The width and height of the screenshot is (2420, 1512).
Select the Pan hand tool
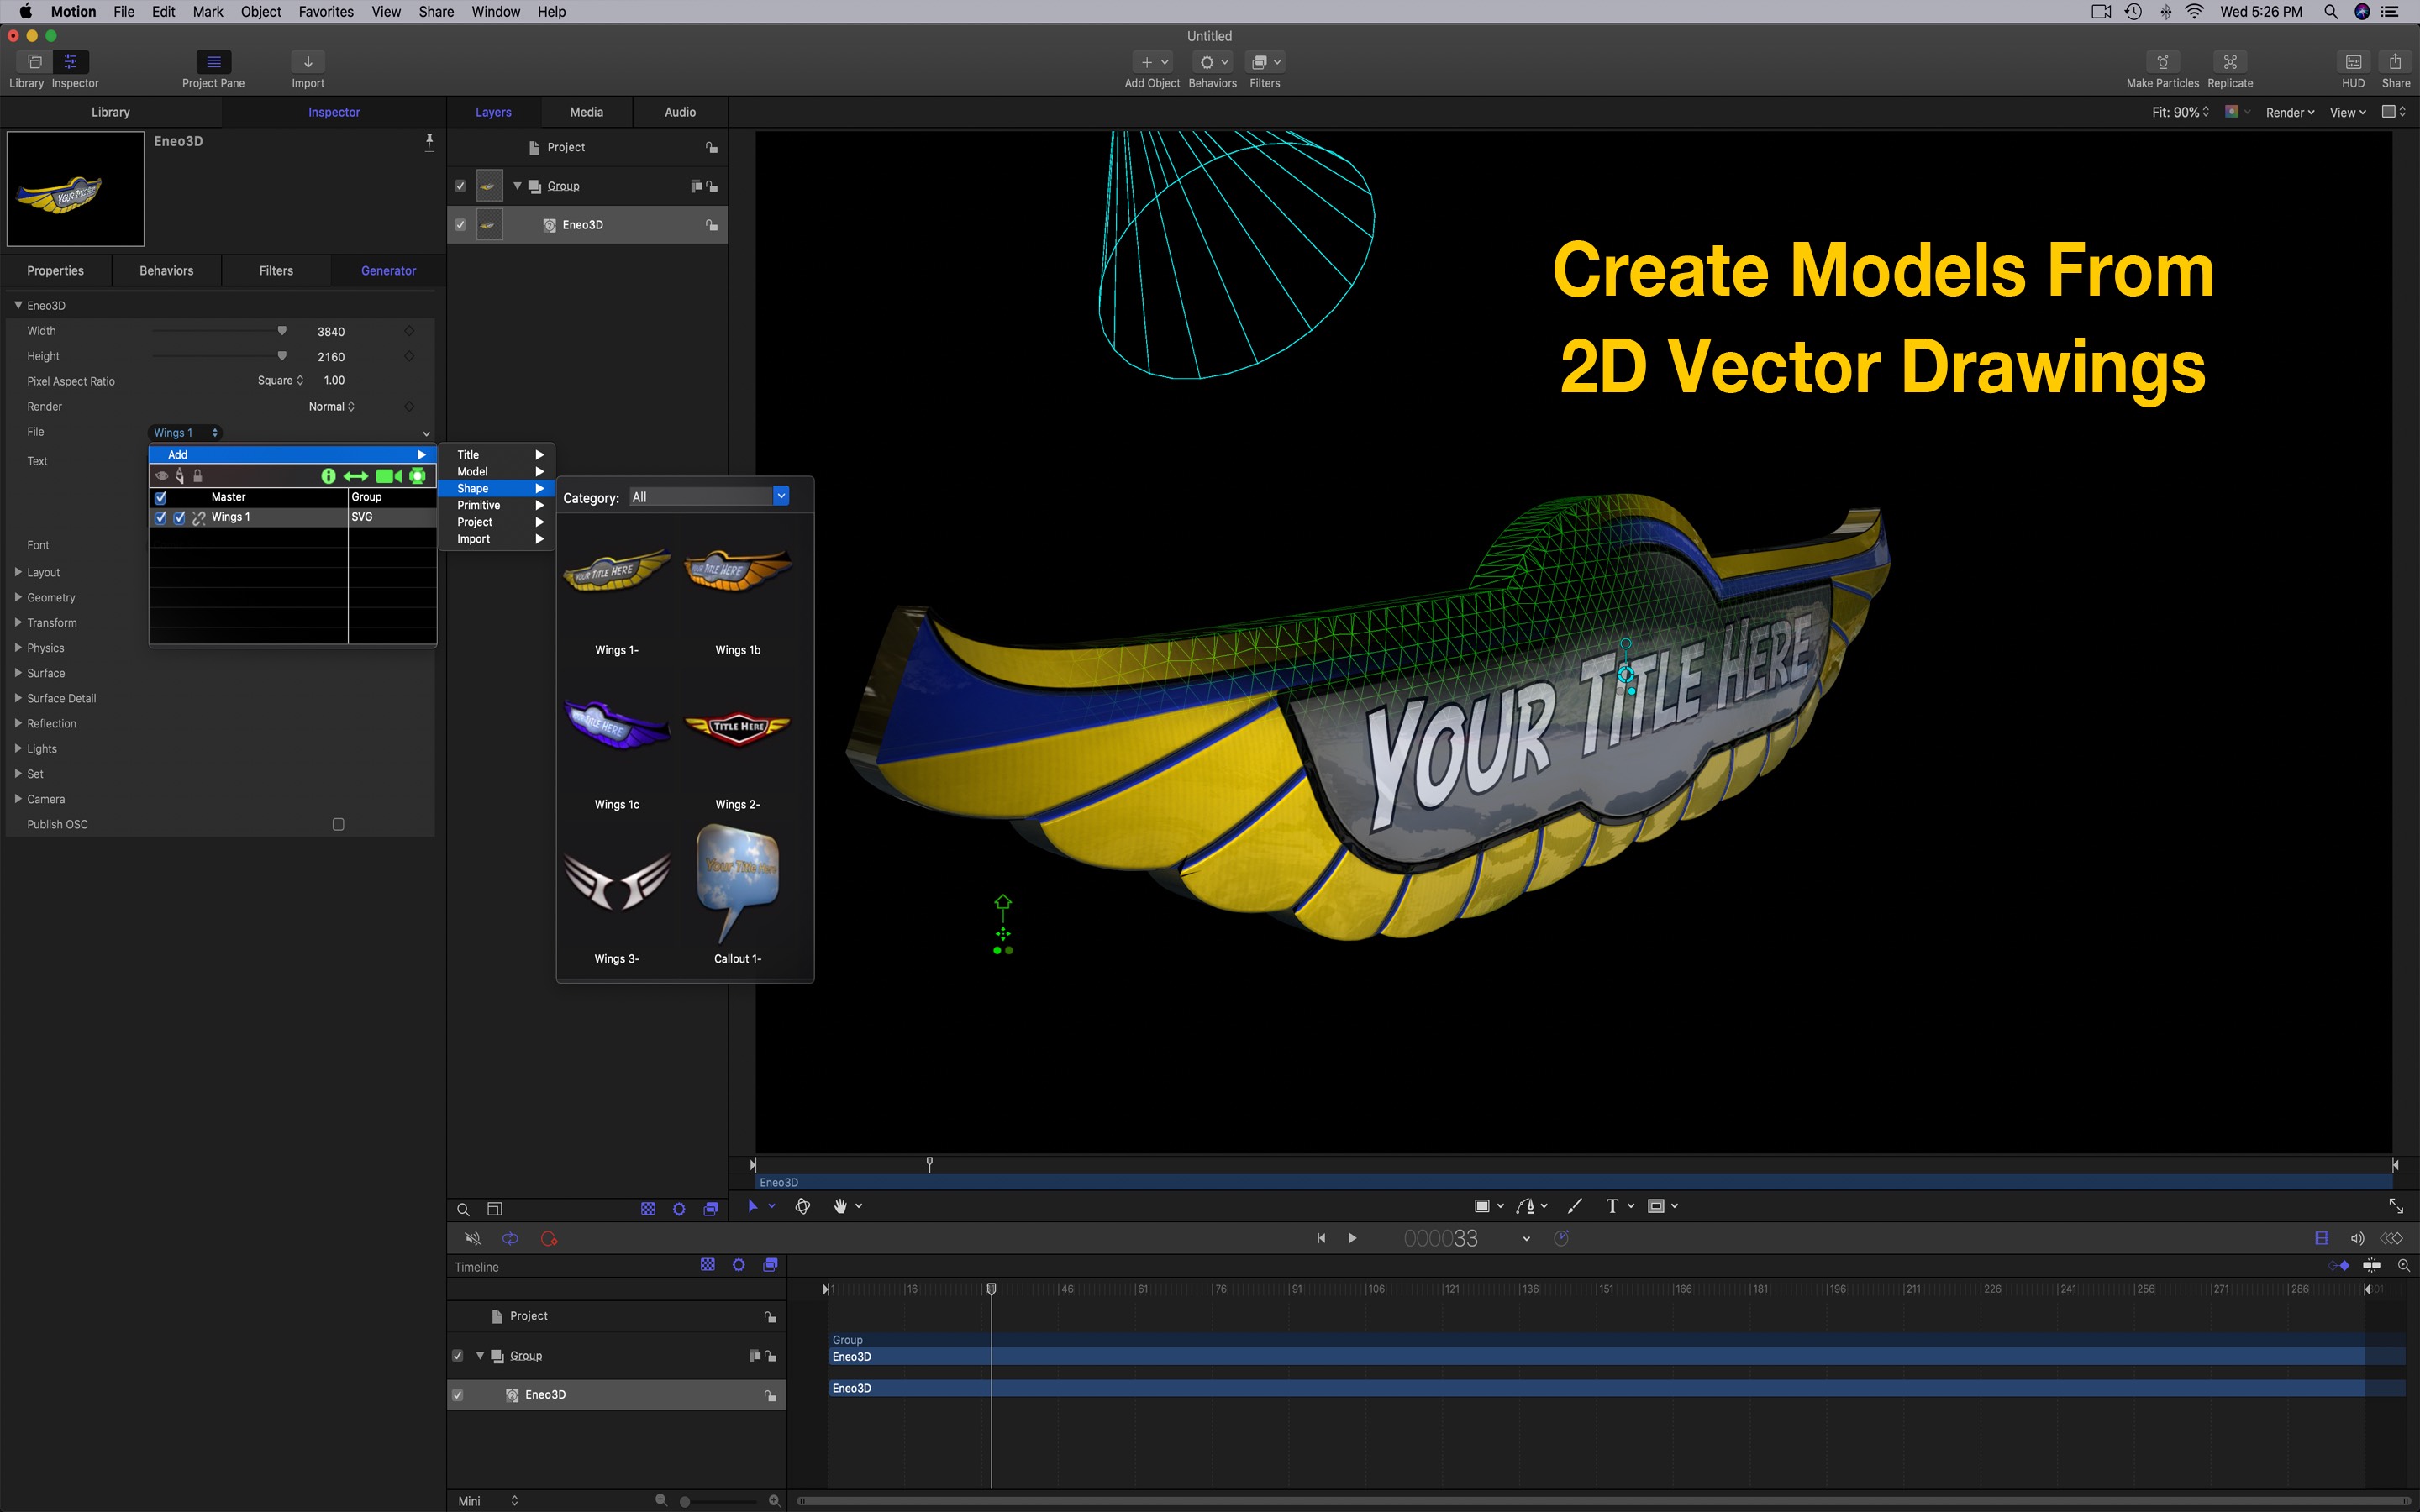pyautogui.click(x=840, y=1206)
